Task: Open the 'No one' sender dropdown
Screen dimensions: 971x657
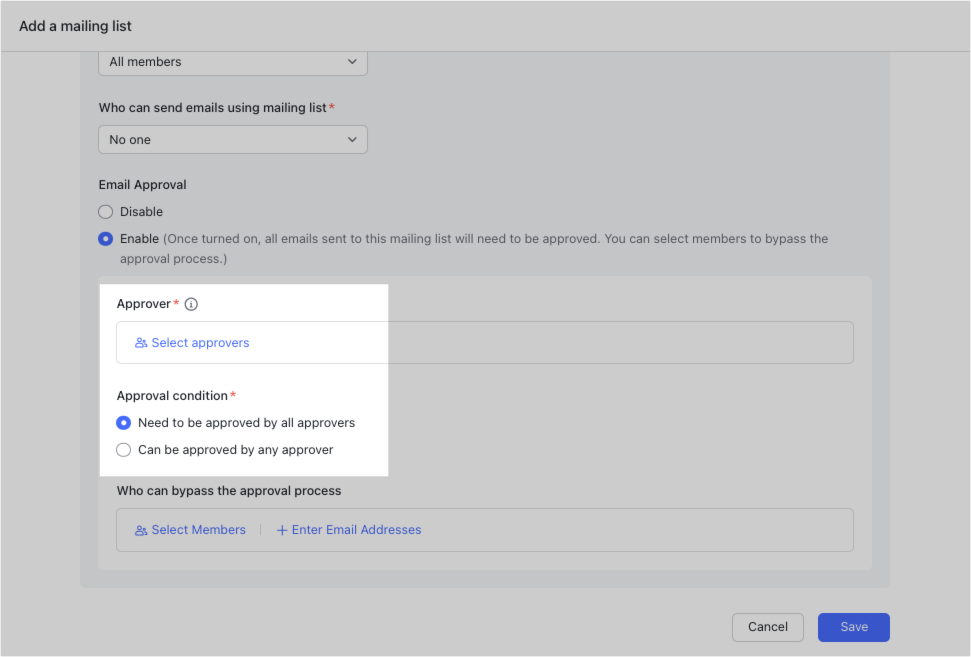Action: (x=232, y=139)
